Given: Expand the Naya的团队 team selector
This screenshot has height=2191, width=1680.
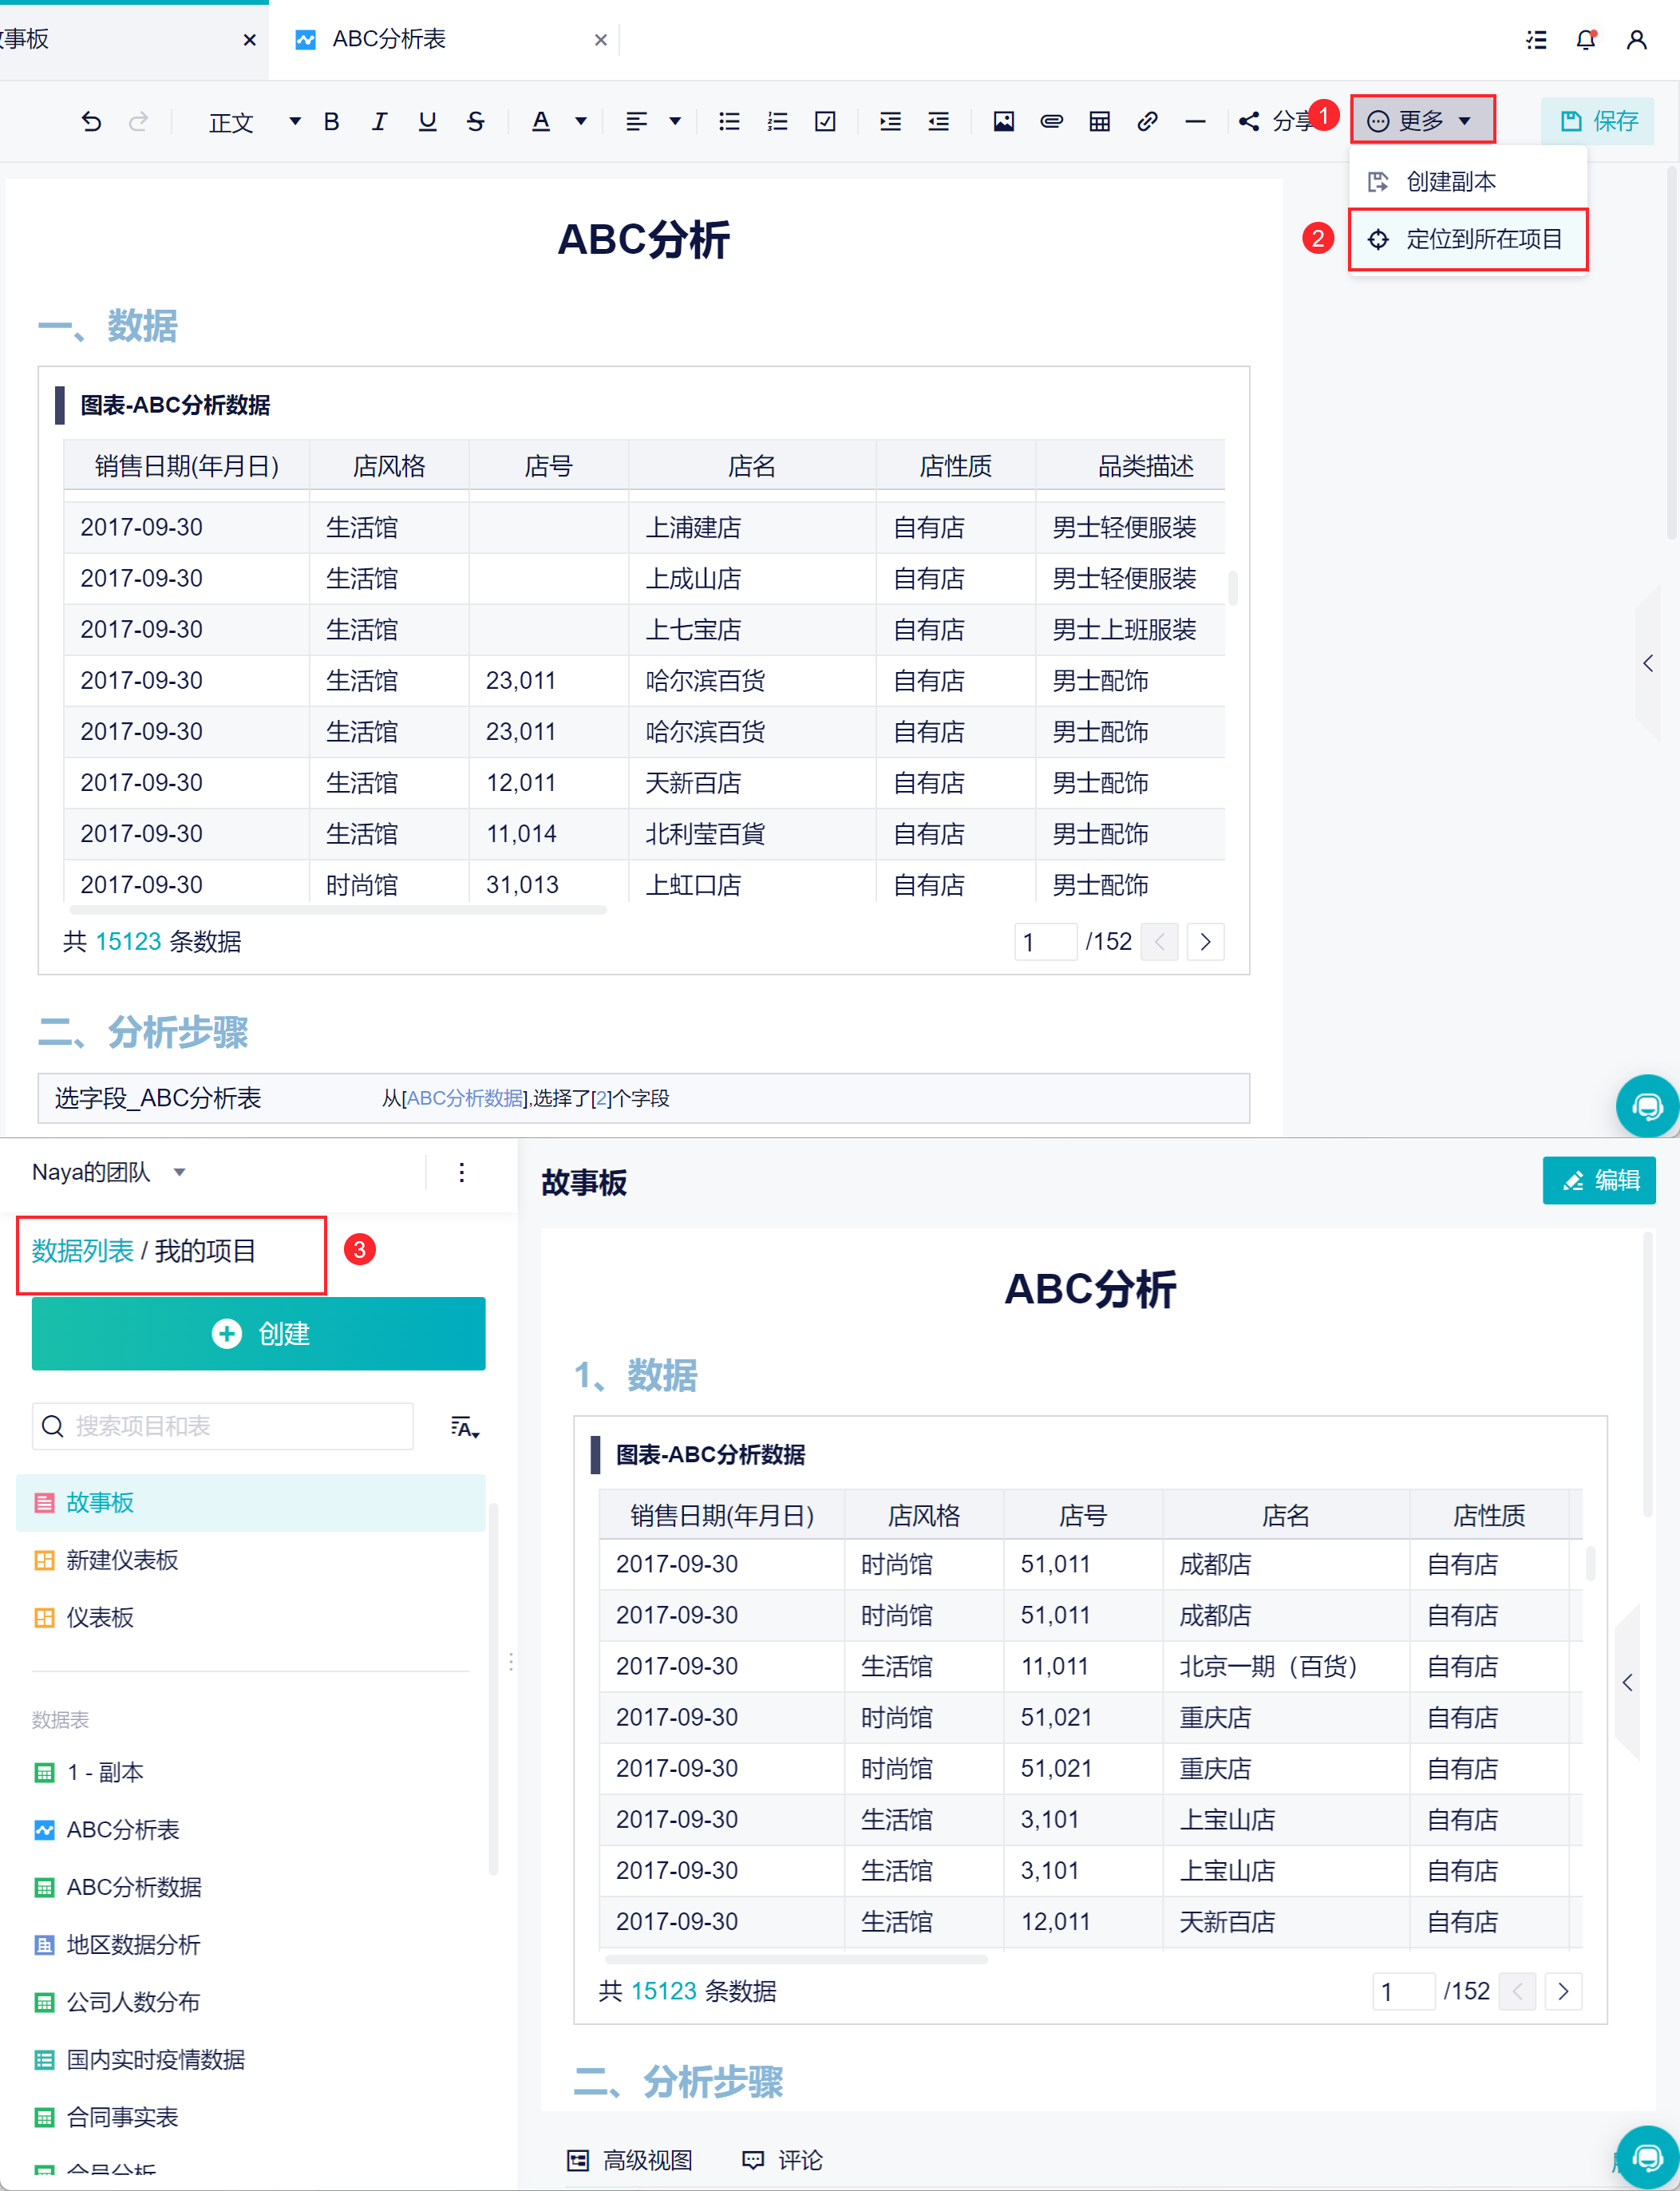Looking at the screenshot, I should [108, 1172].
